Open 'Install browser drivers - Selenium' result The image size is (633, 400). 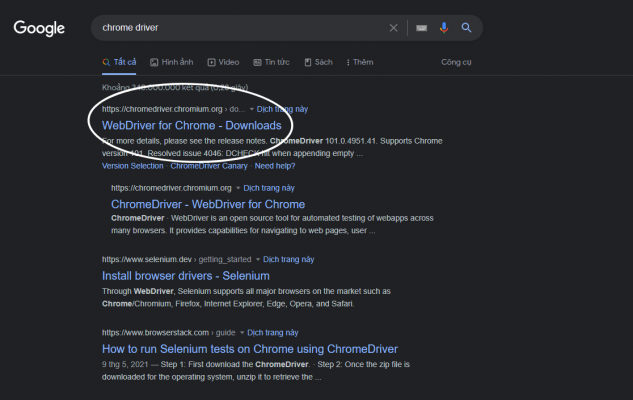[x=185, y=275]
